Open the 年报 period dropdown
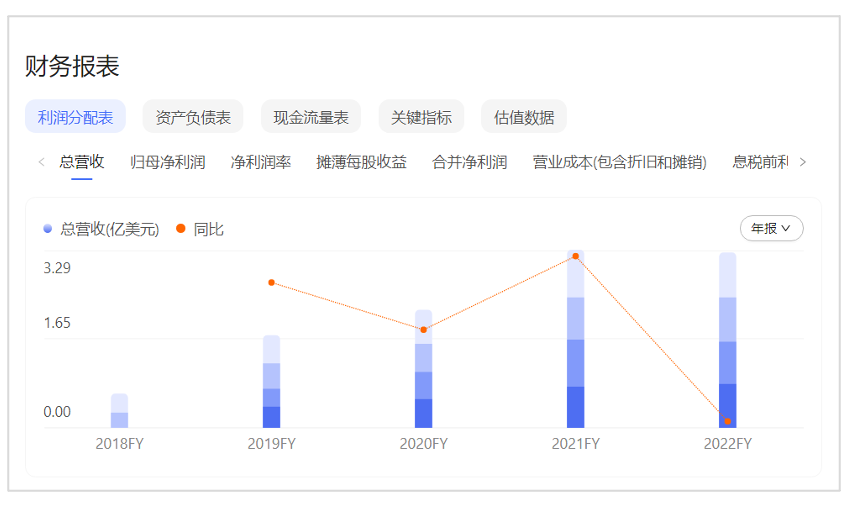Screen dimensions: 855x514 coord(771,228)
